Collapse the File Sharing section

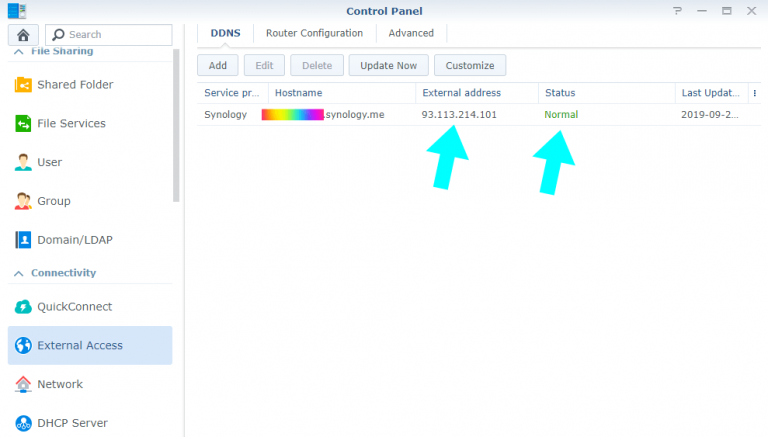(x=17, y=51)
